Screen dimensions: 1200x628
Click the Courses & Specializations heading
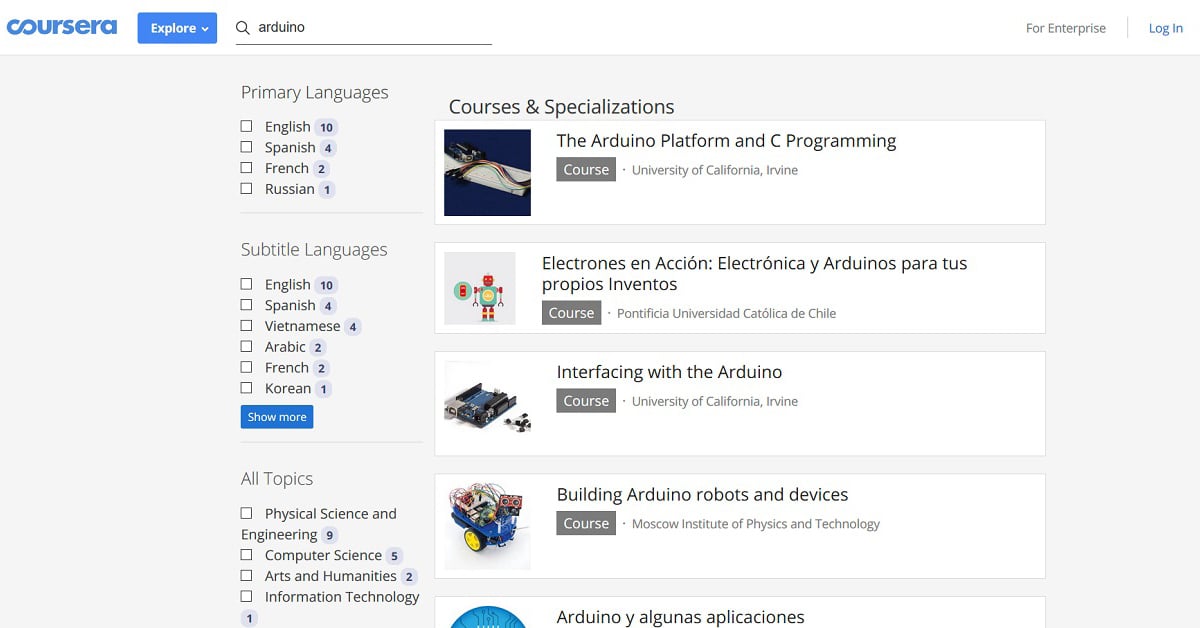pyautogui.click(x=561, y=107)
